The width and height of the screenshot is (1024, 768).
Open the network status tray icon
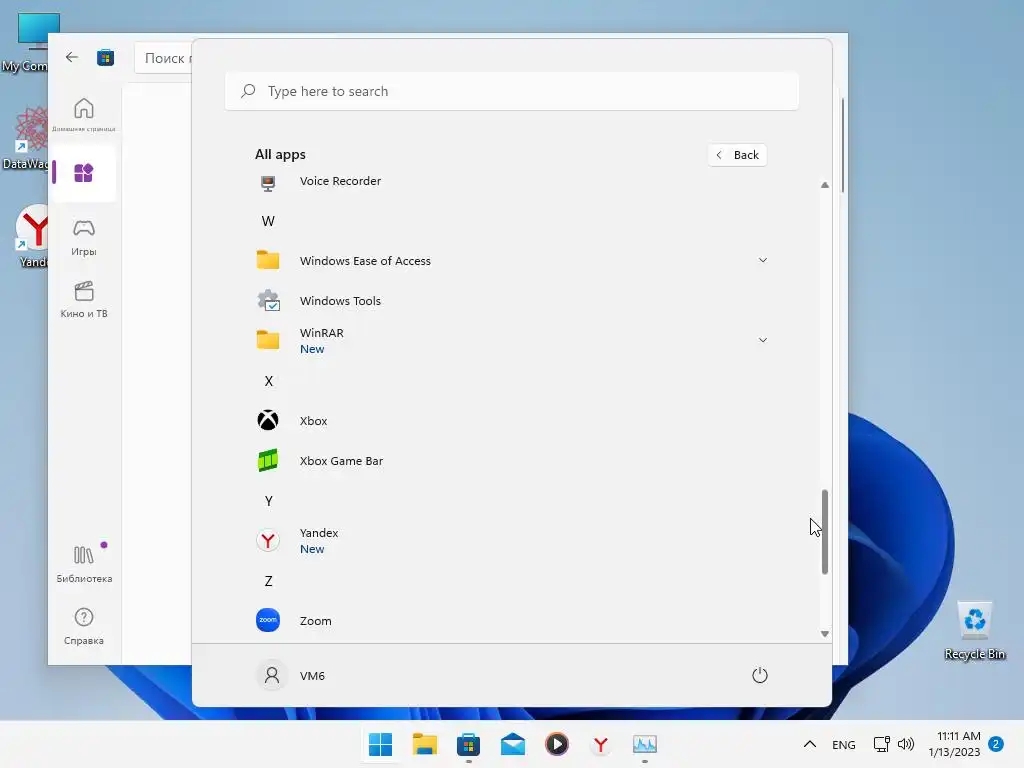(x=881, y=744)
